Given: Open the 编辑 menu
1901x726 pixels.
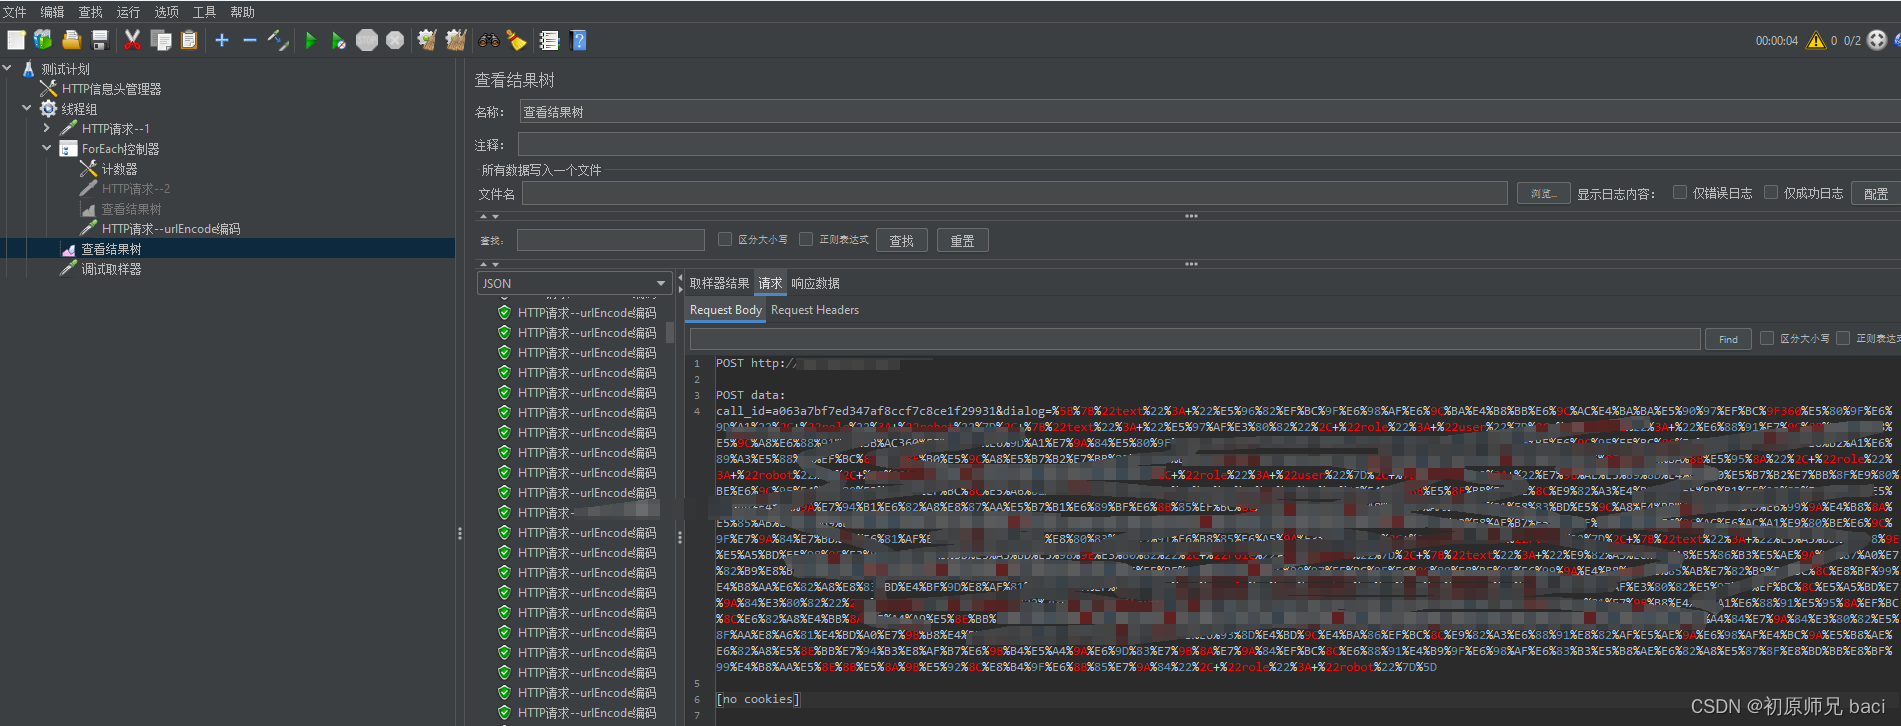Looking at the screenshot, I should coord(52,12).
